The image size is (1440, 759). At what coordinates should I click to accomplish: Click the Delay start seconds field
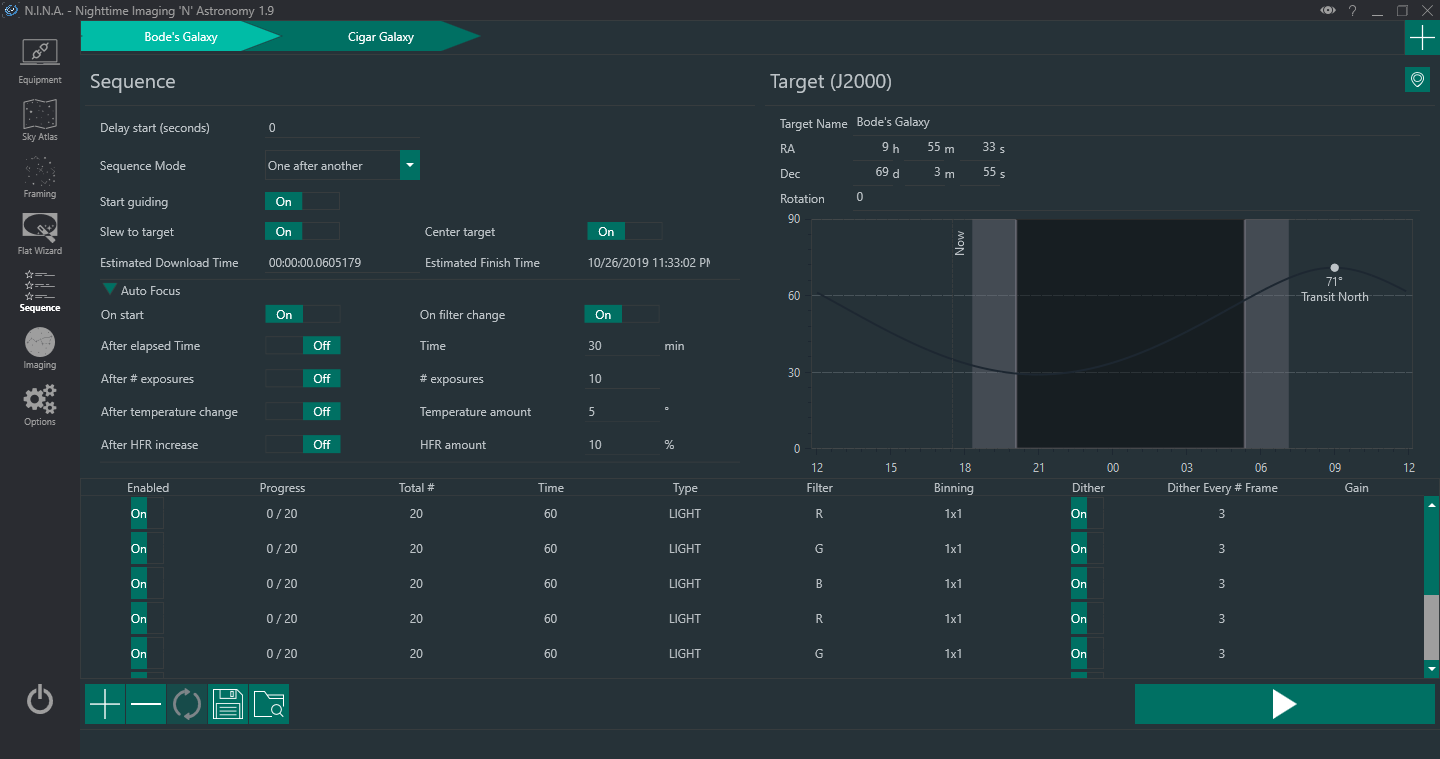pos(342,128)
